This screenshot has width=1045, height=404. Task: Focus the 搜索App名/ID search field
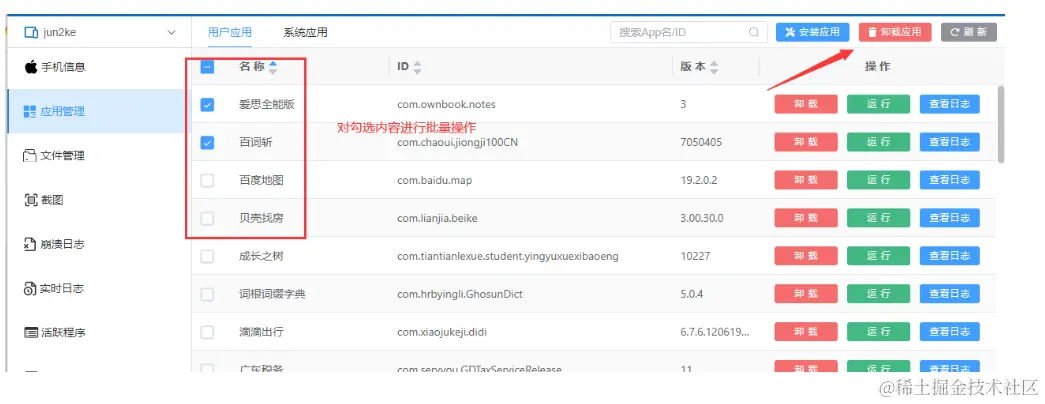pyautogui.click(x=688, y=32)
